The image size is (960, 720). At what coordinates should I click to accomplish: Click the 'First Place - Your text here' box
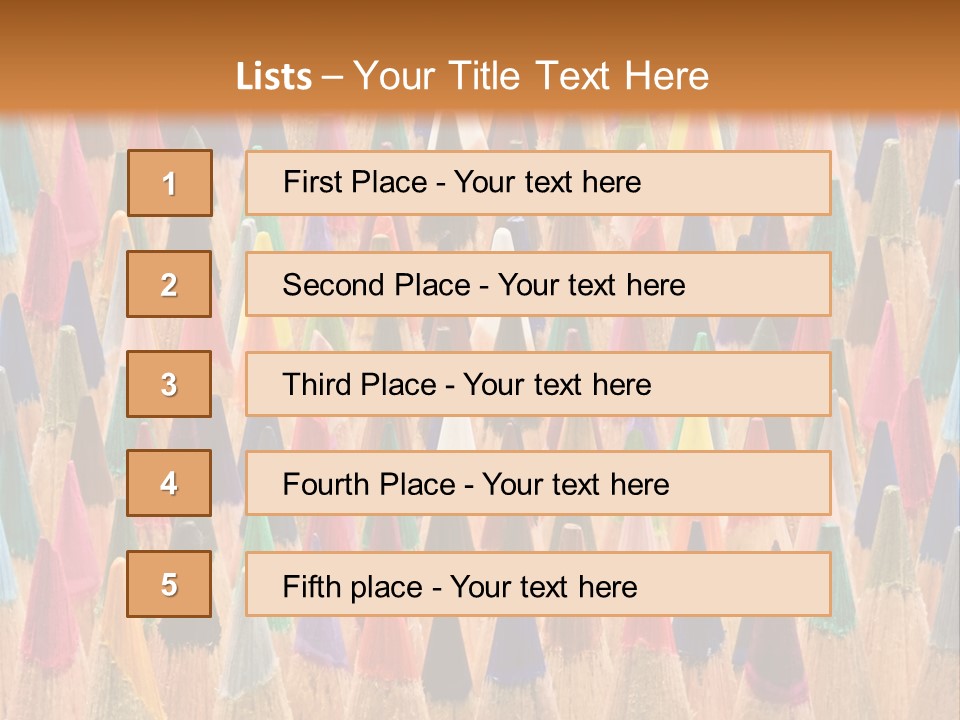click(x=538, y=183)
